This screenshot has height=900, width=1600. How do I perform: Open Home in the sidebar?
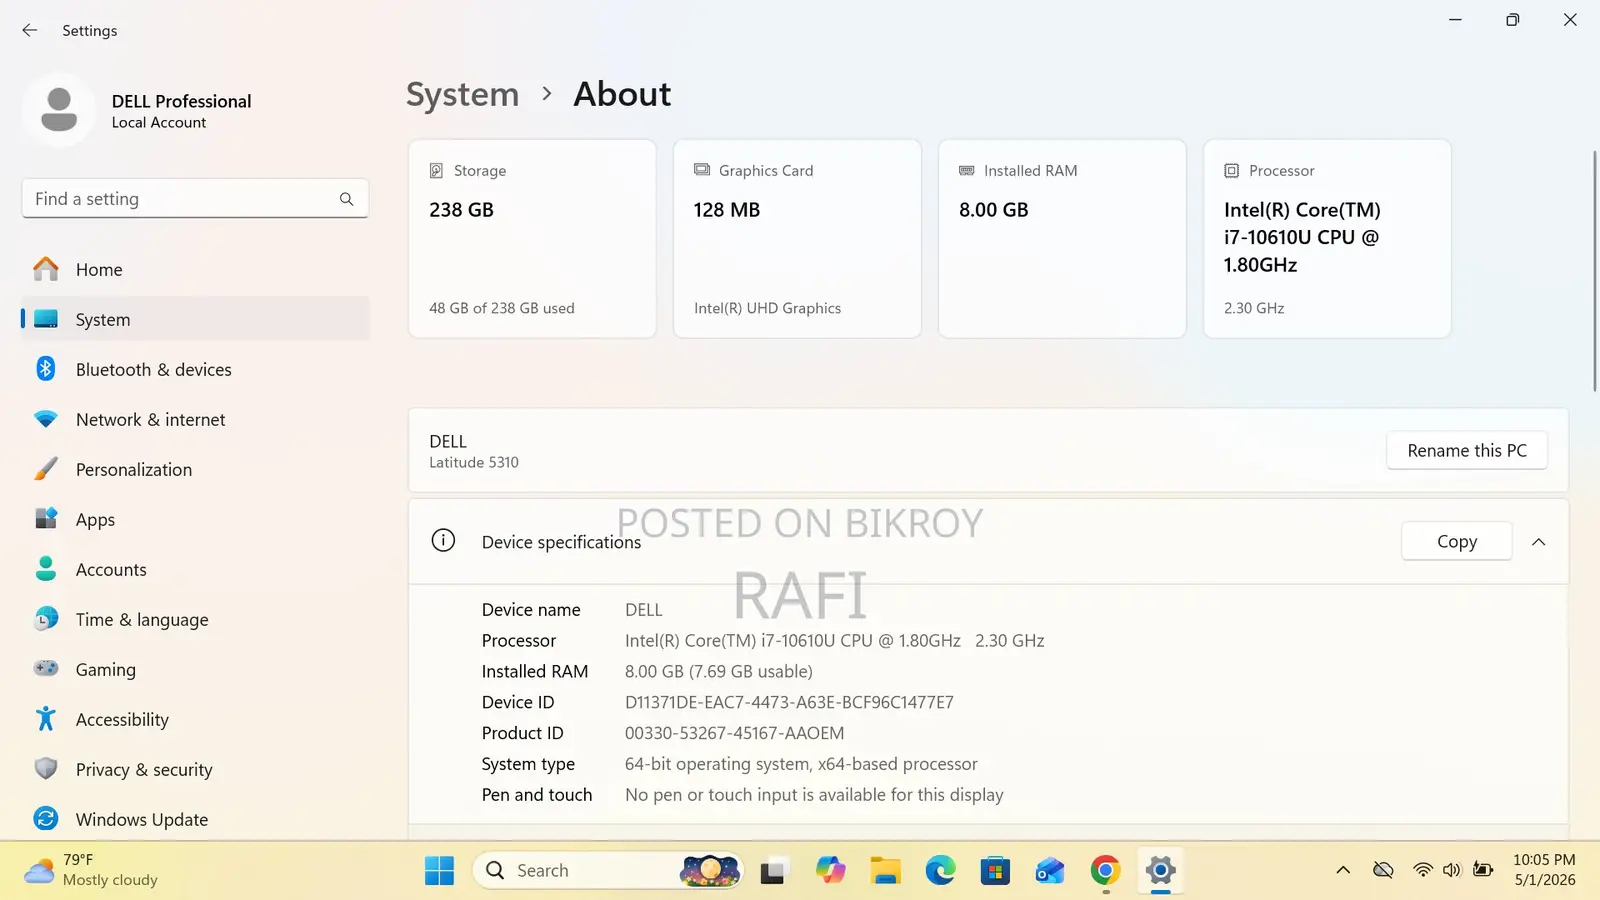click(195, 269)
